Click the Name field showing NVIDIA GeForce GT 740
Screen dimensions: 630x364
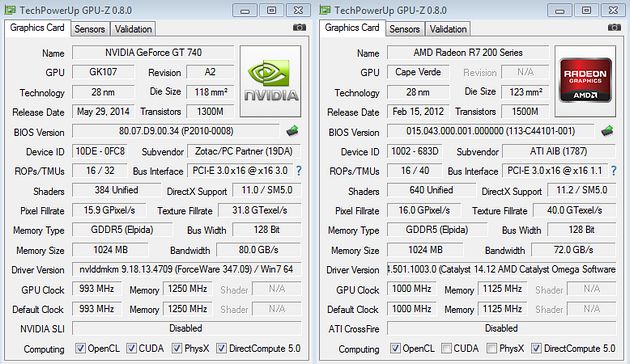pos(153,53)
